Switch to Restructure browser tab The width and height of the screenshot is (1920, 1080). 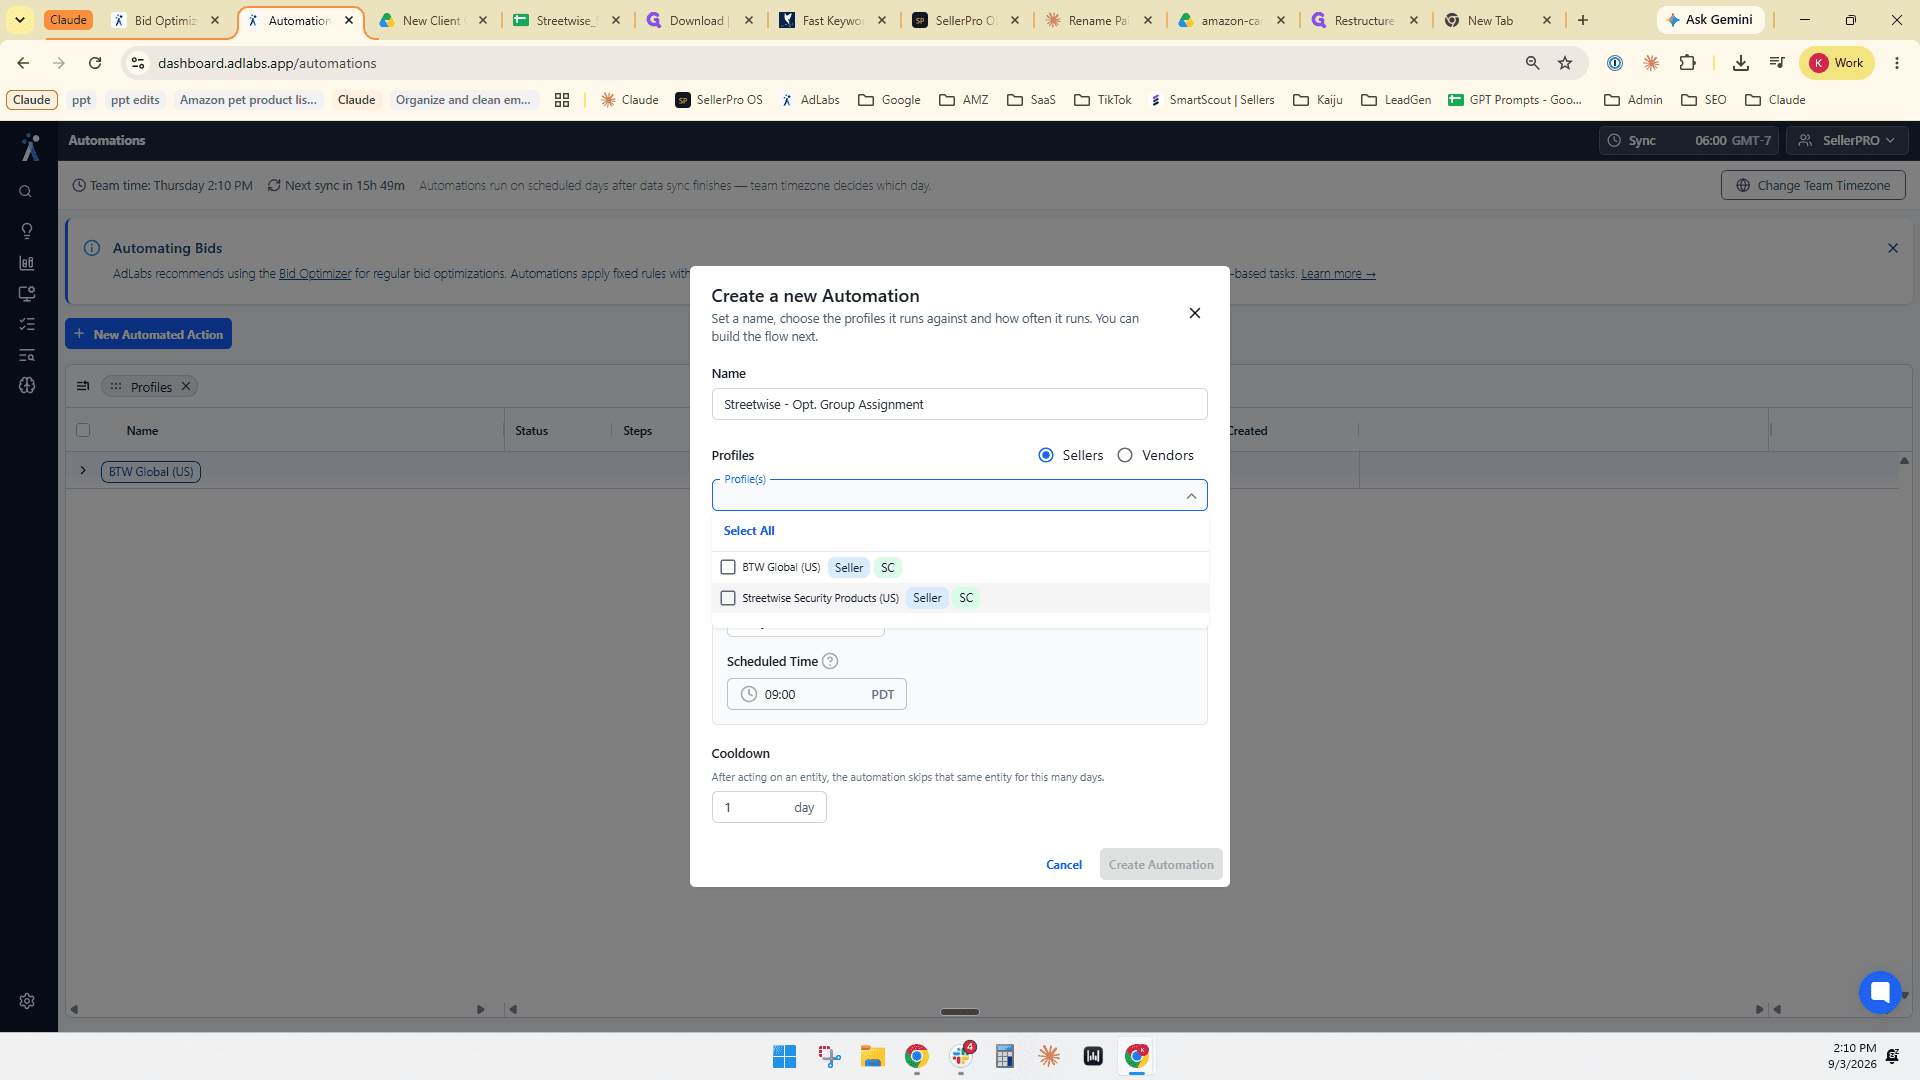[1365, 20]
